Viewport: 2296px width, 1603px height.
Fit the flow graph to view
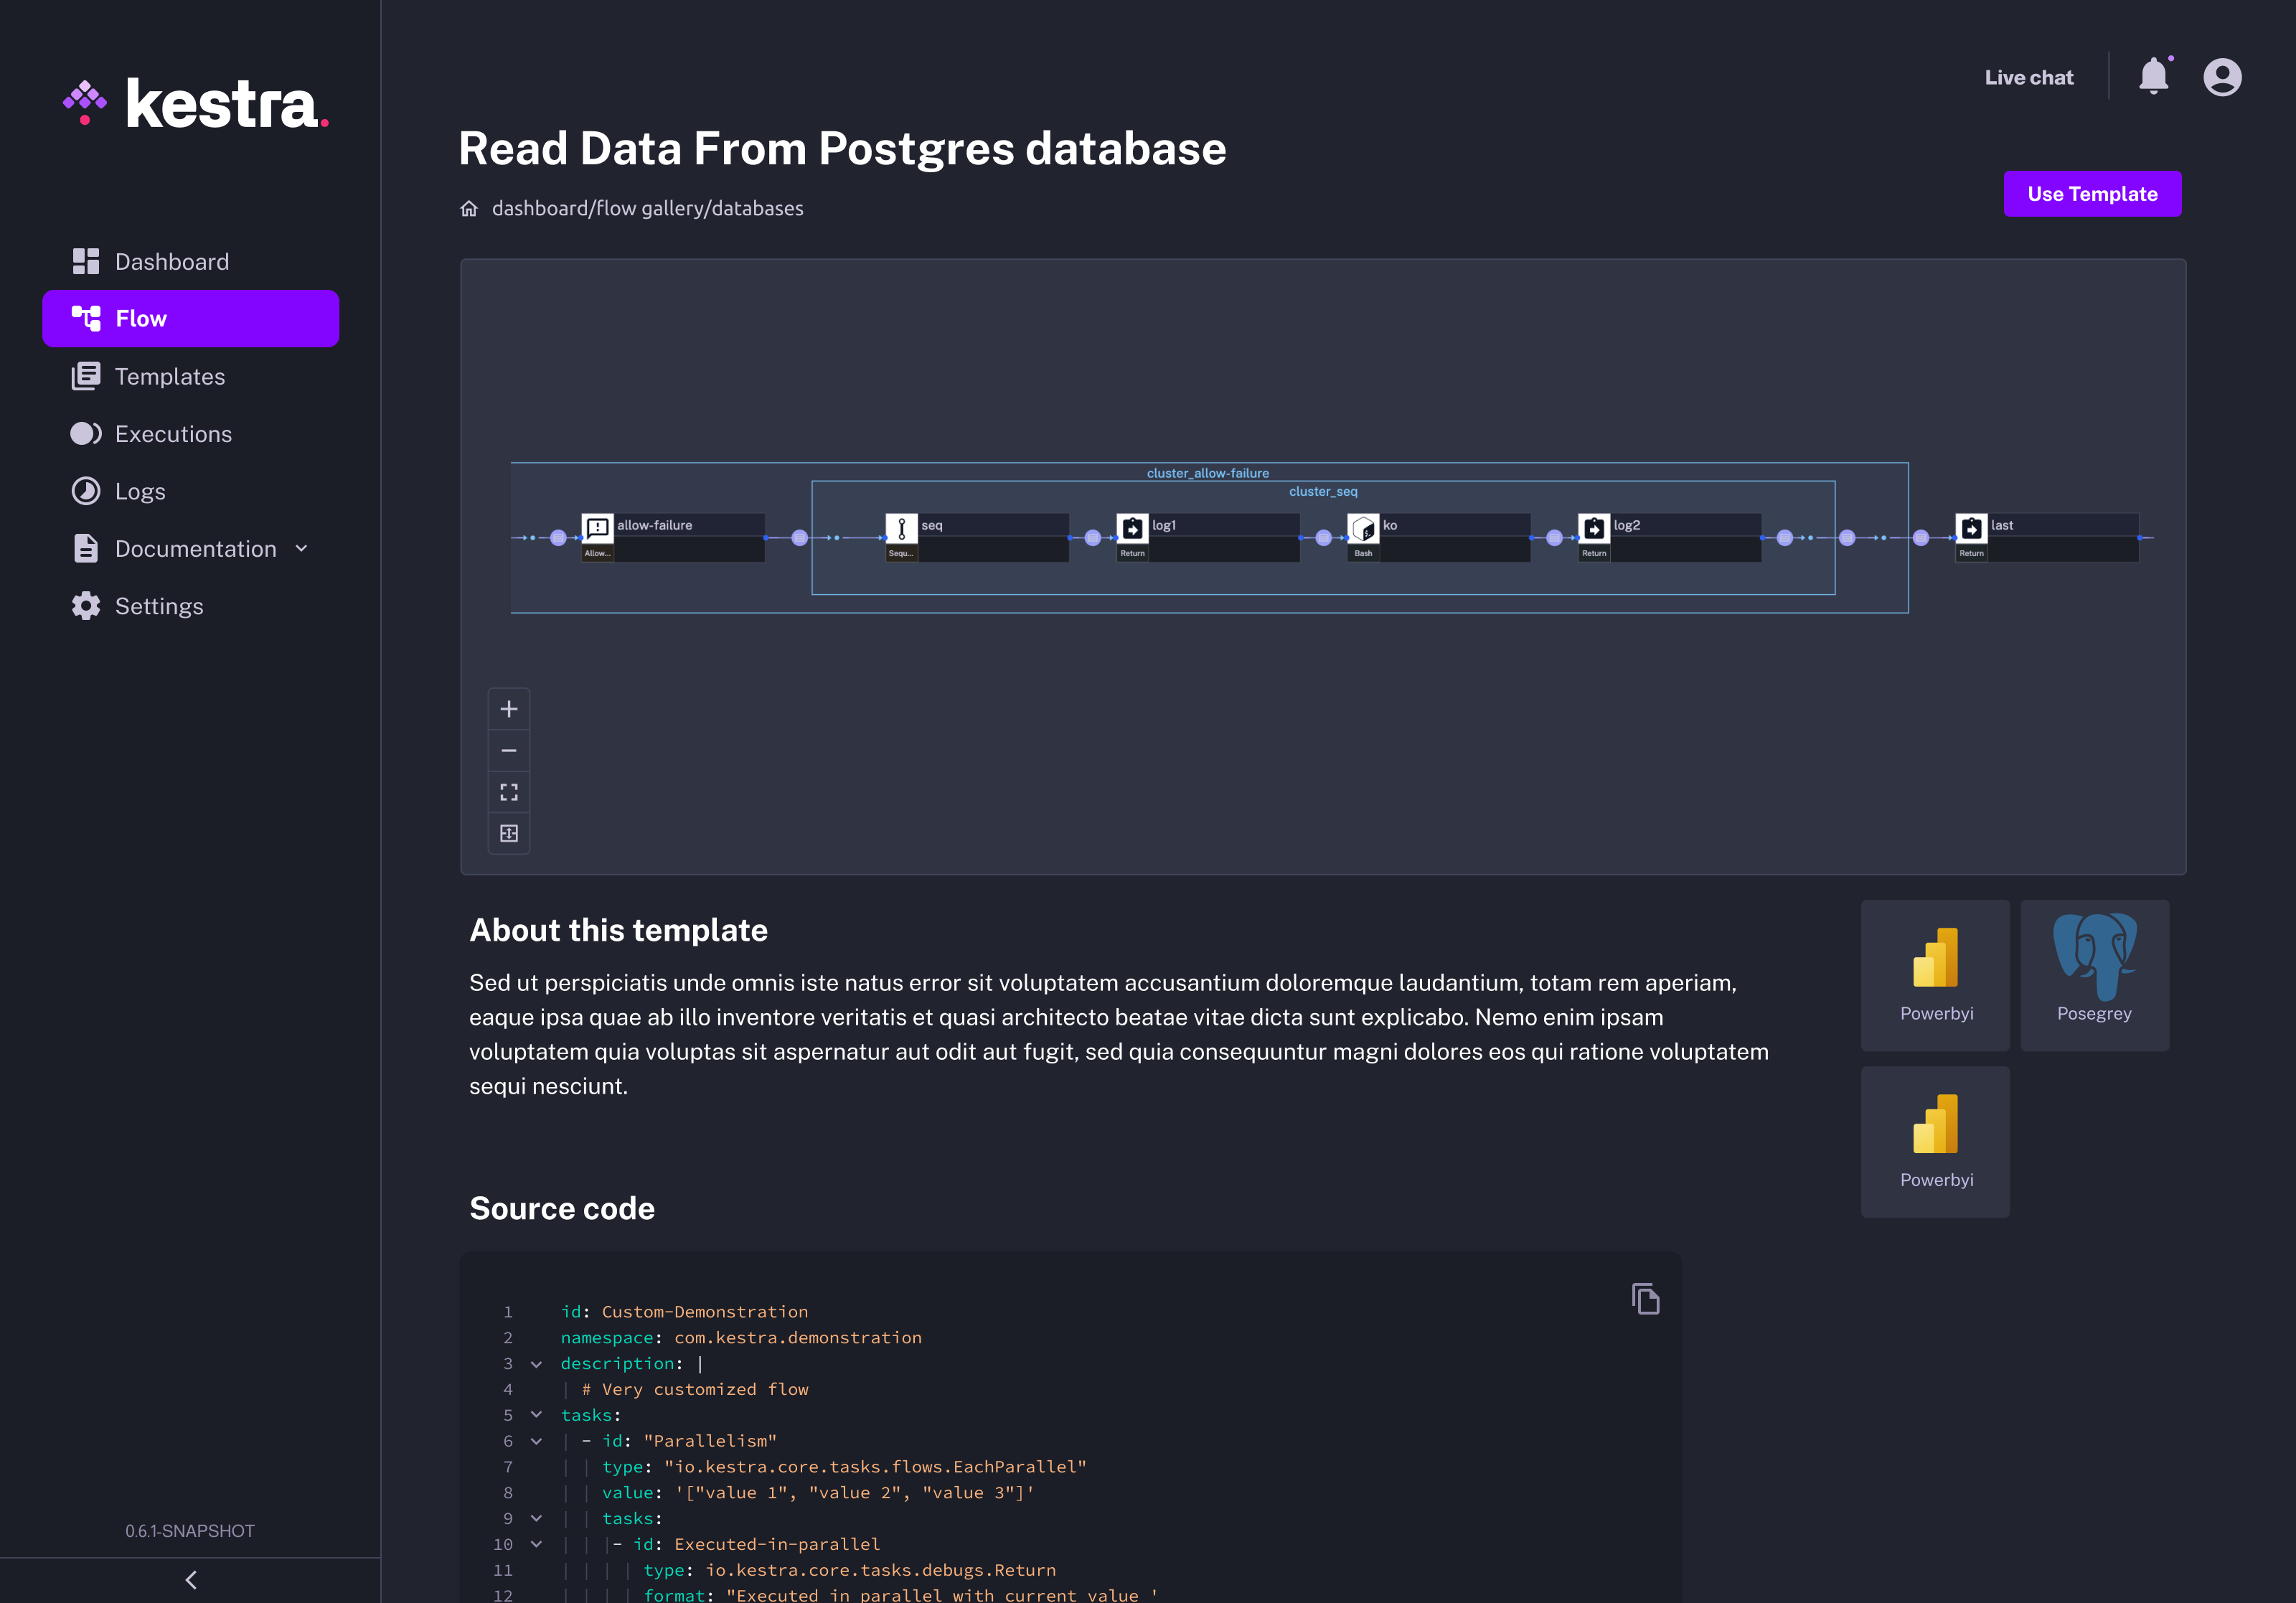(509, 833)
